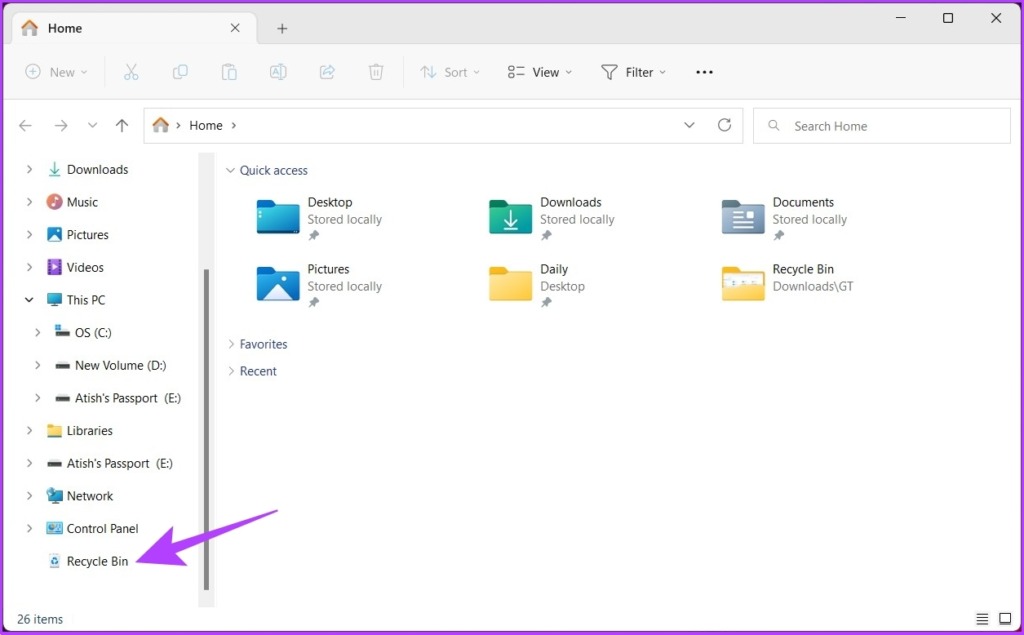
Task: Open the Sort dropdown menu
Action: [x=450, y=72]
